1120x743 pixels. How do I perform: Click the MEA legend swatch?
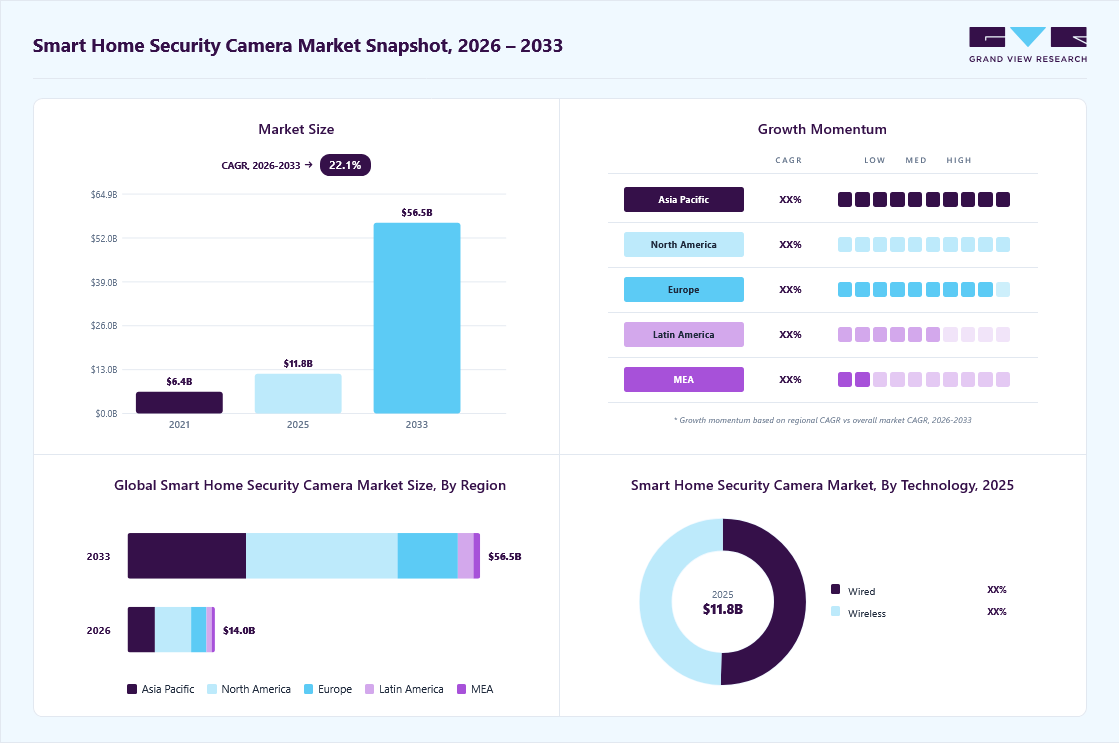[x=461, y=689]
